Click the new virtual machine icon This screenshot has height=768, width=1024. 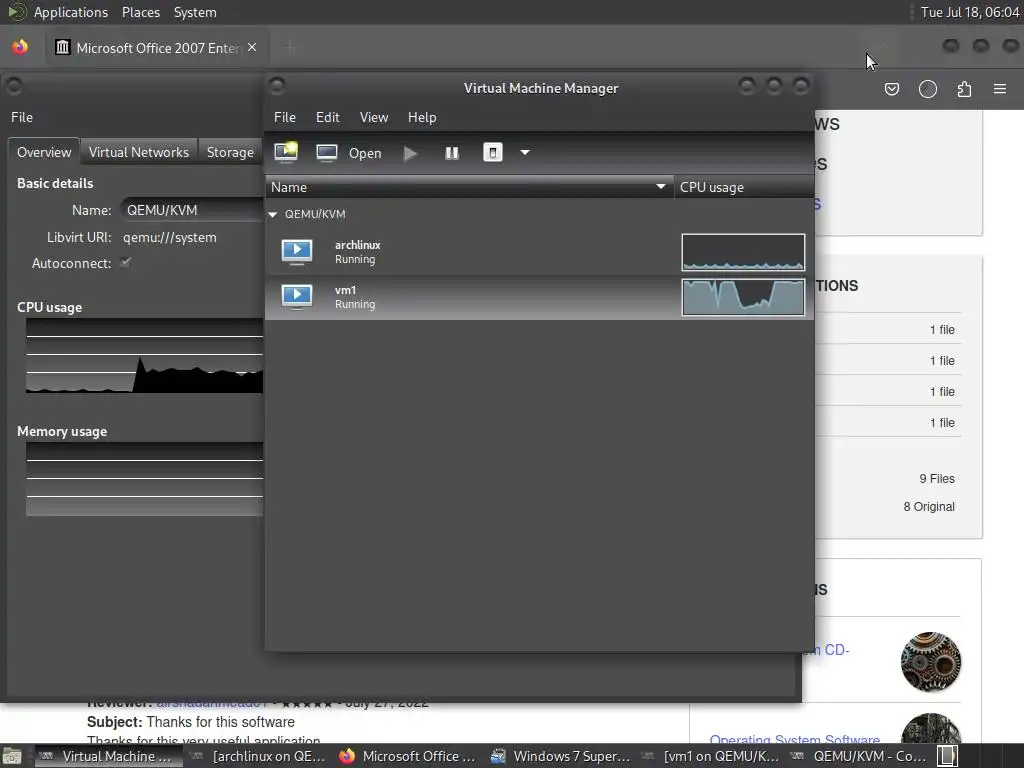[x=286, y=153]
